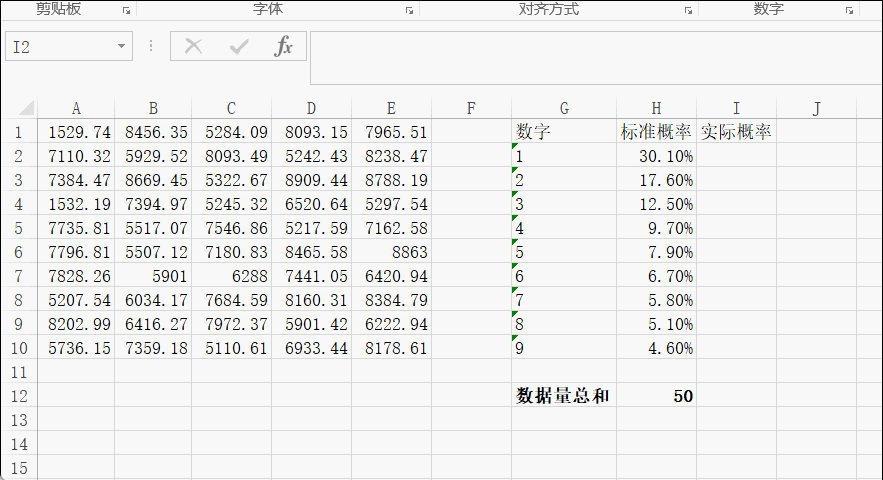Click cell with 6.70% probability

656,276
